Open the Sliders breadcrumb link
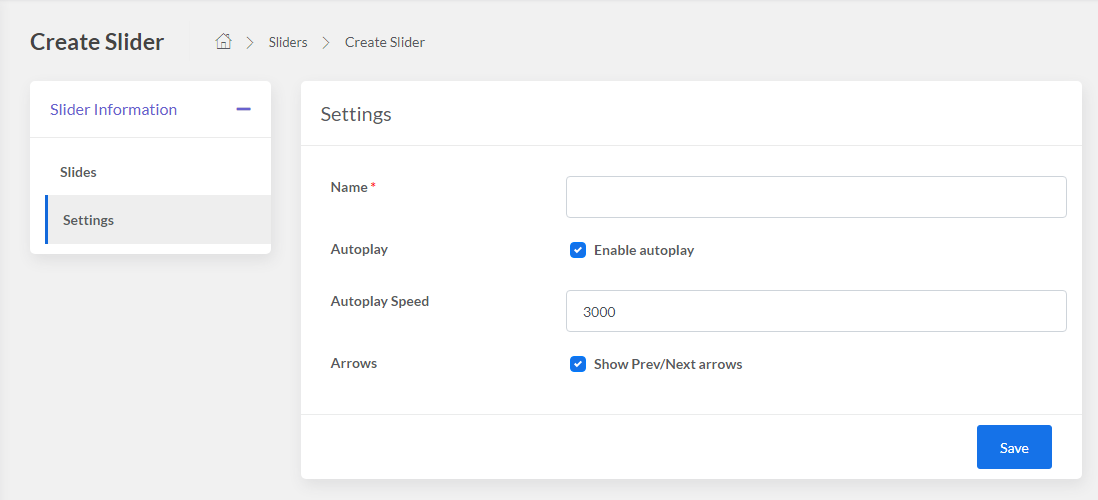This screenshot has width=1098, height=500. point(288,42)
